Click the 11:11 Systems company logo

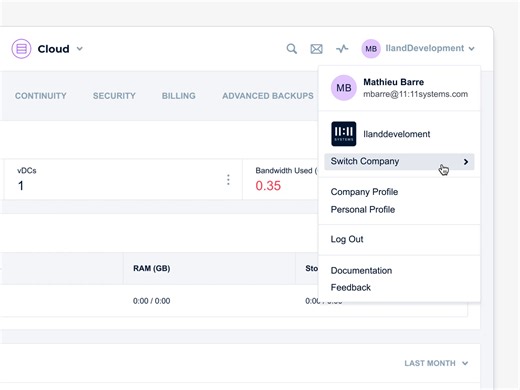tap(344, 134)
